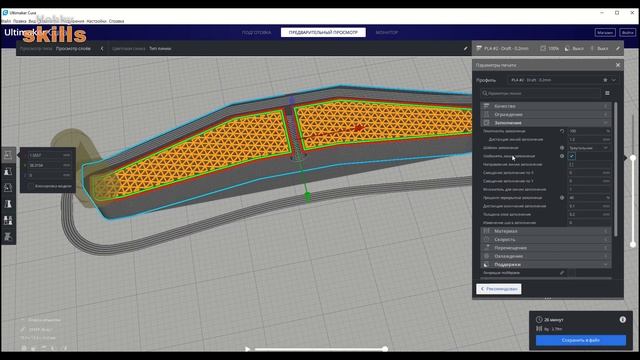This screenshot has height=360, width=640.
Task: Click the Recommended settings button
Action: [499, 289]
